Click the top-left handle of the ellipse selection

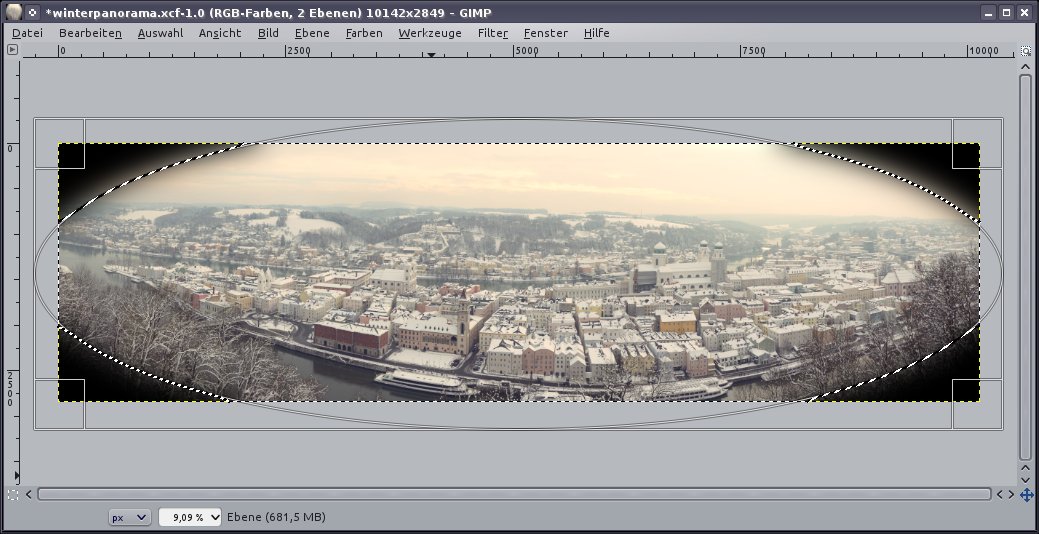click(60, 143)
